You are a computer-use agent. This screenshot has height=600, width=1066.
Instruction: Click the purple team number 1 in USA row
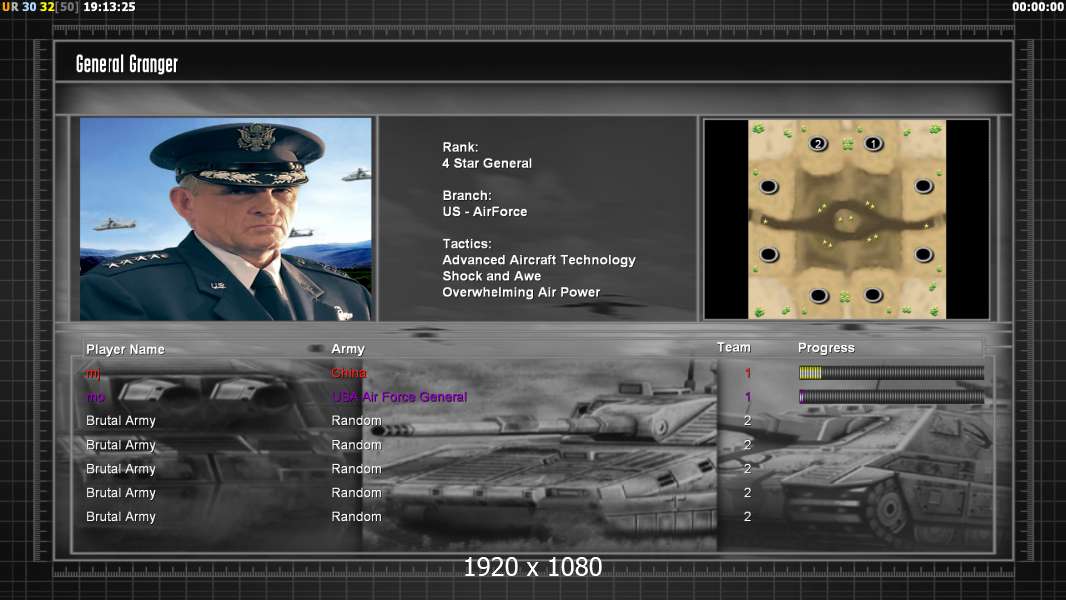point(748,397)
